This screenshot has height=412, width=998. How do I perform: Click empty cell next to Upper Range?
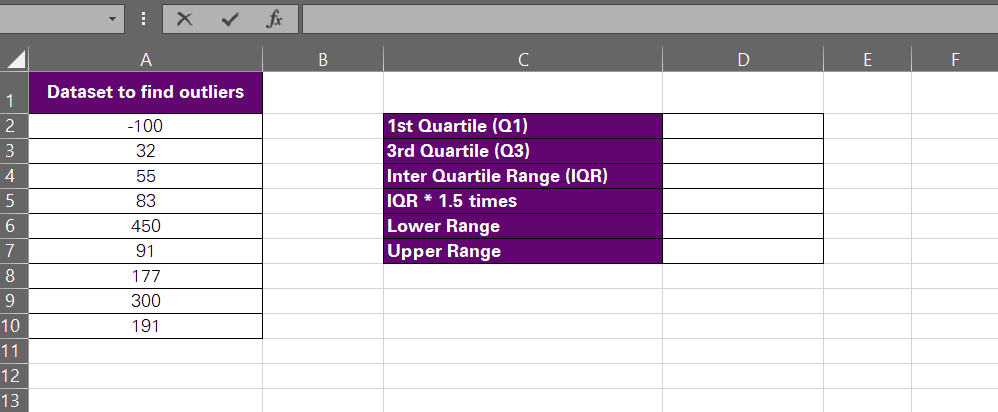743,251
